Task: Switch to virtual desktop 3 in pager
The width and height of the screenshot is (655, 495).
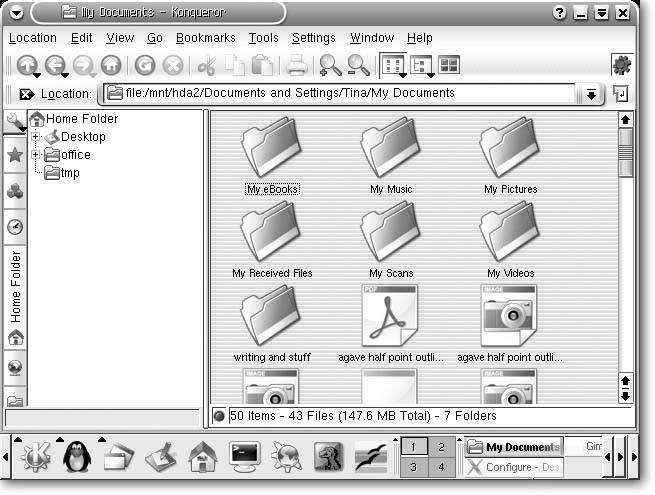Action: tap(413, 467)
